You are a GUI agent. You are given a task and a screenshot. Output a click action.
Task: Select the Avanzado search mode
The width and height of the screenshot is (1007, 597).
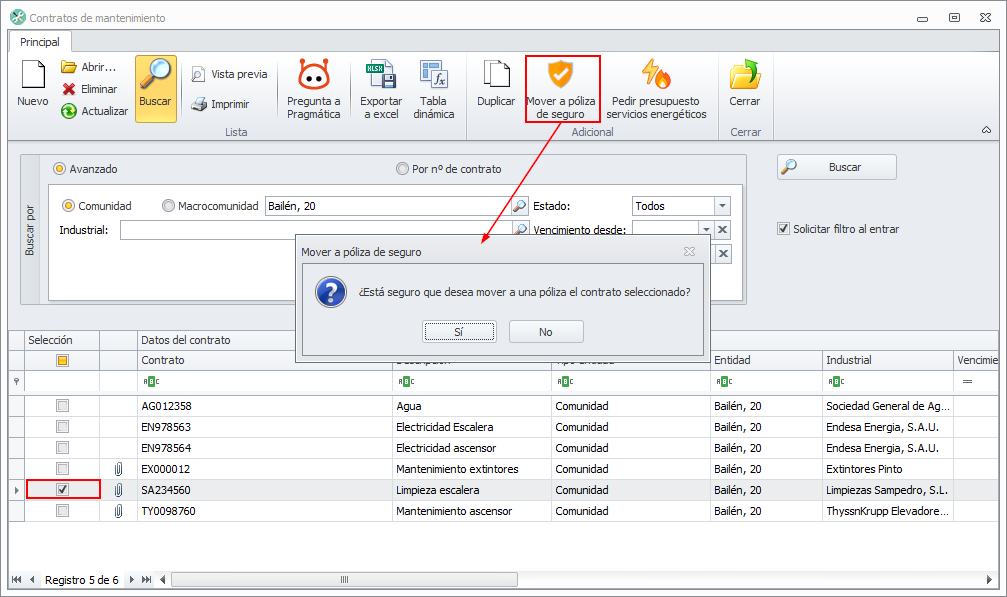[x=60, y=169]
